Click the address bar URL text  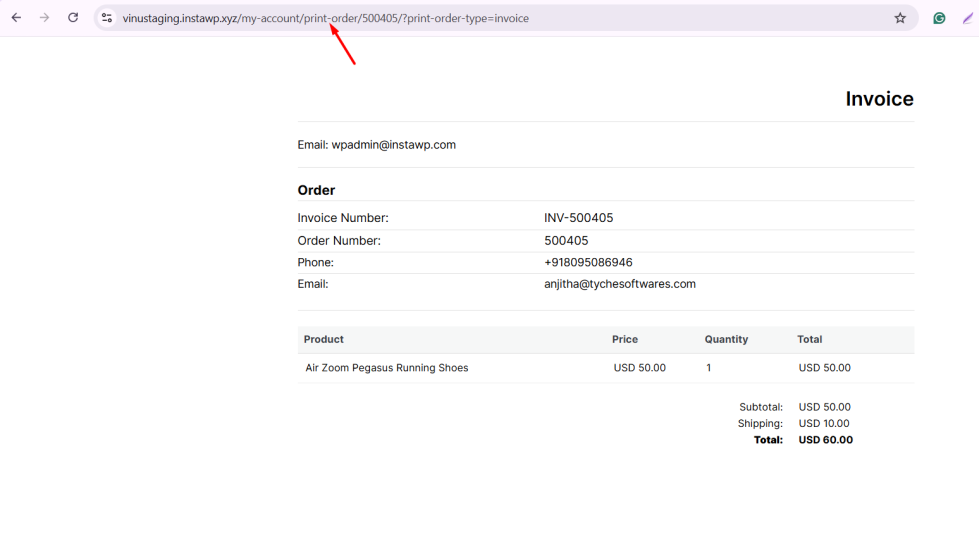pyautogui.click(x=325, y=18)
